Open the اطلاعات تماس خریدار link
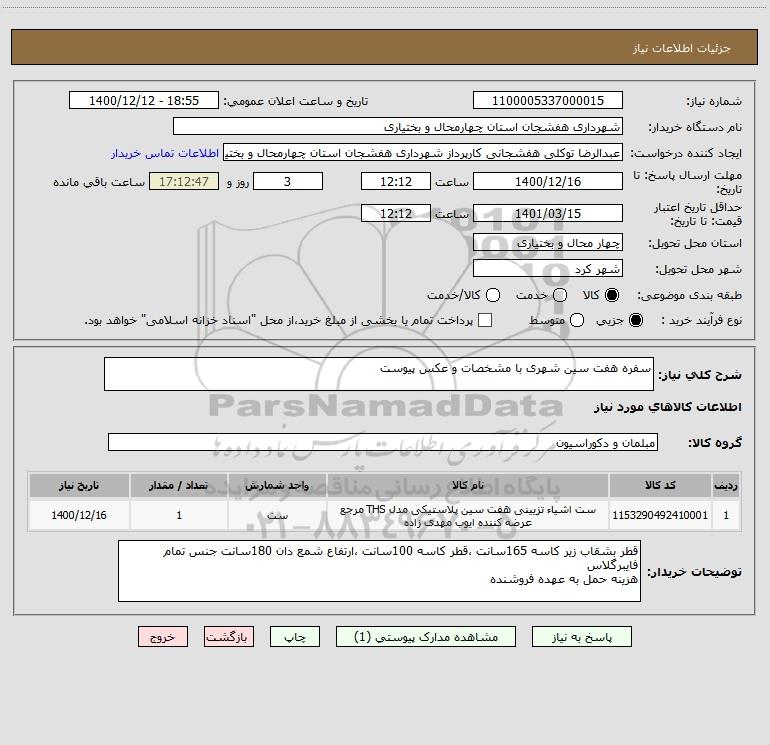 tap(165, 153)
